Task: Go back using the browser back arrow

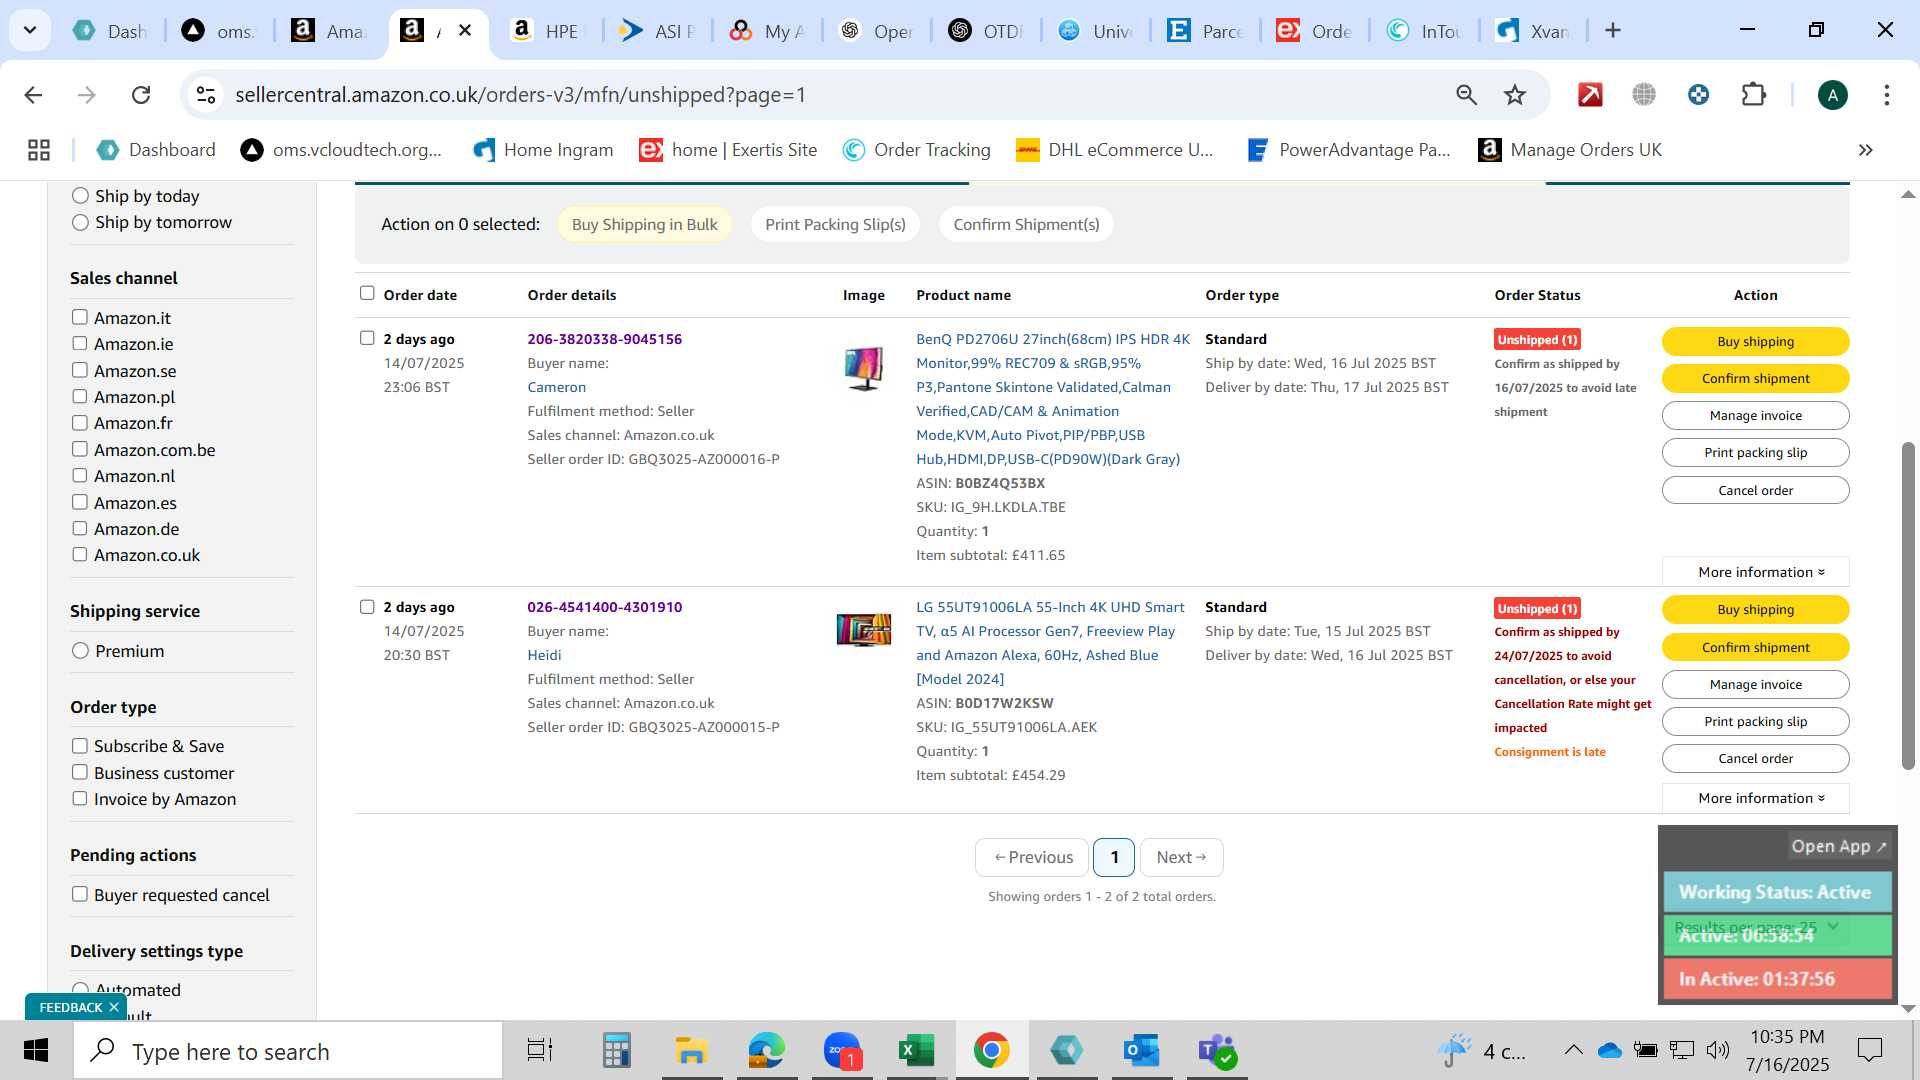Action: (33, 95)
